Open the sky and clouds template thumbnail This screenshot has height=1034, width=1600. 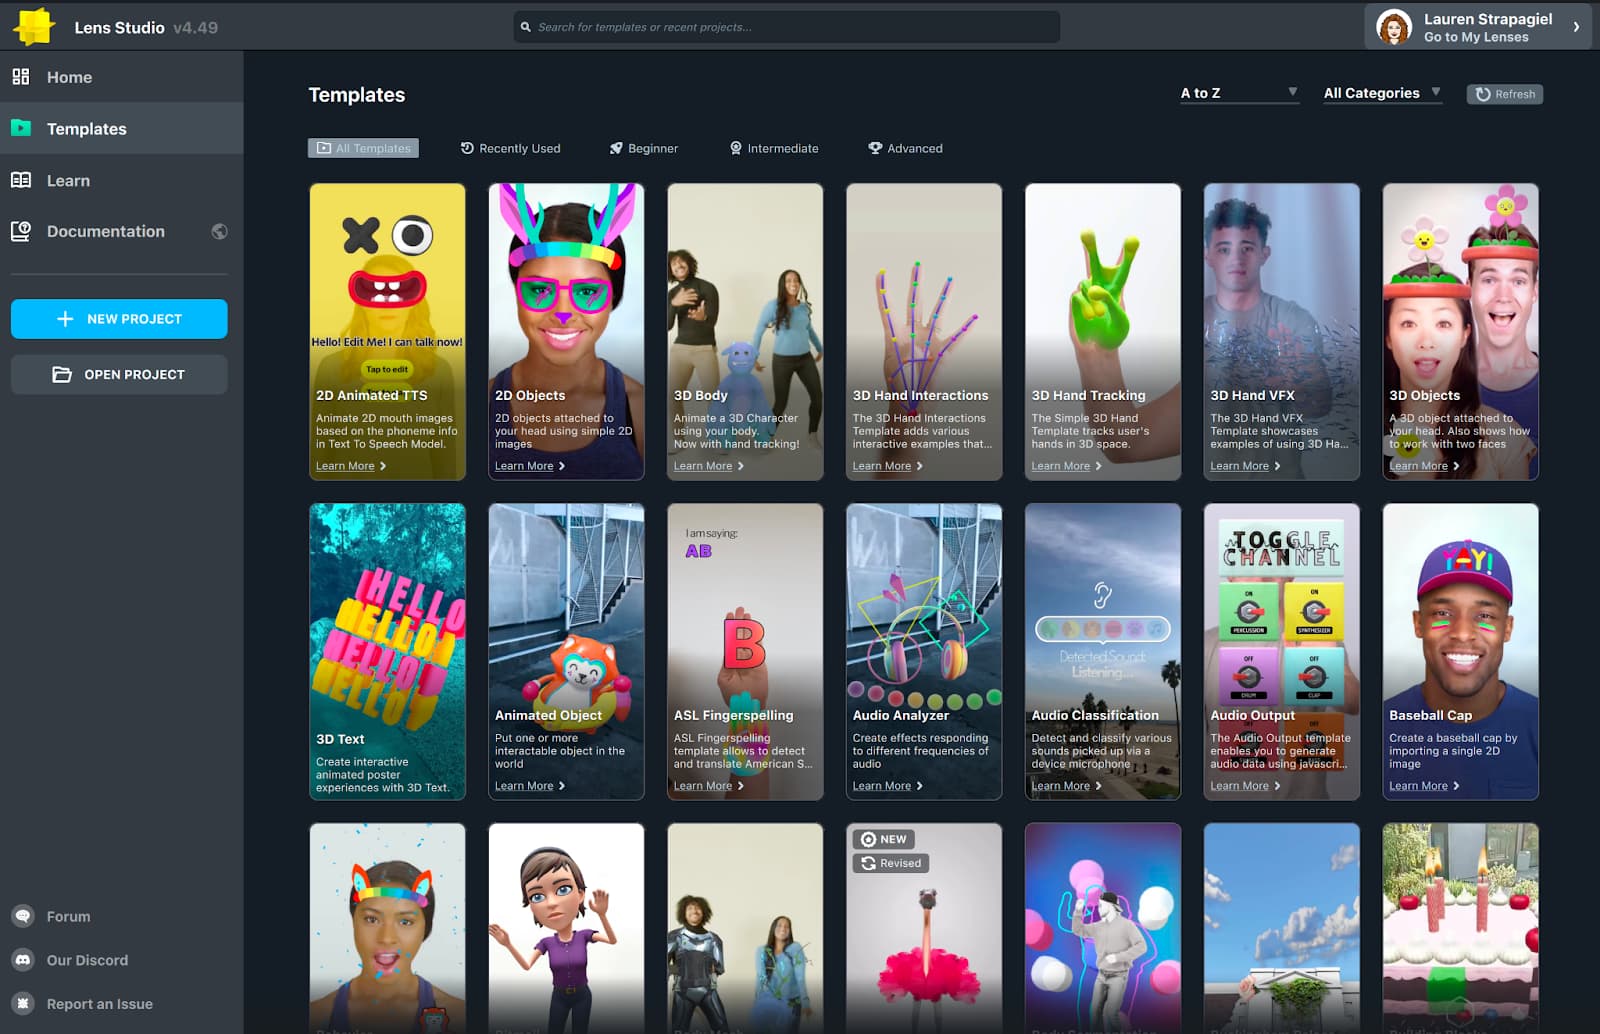tap(1282, 928)
